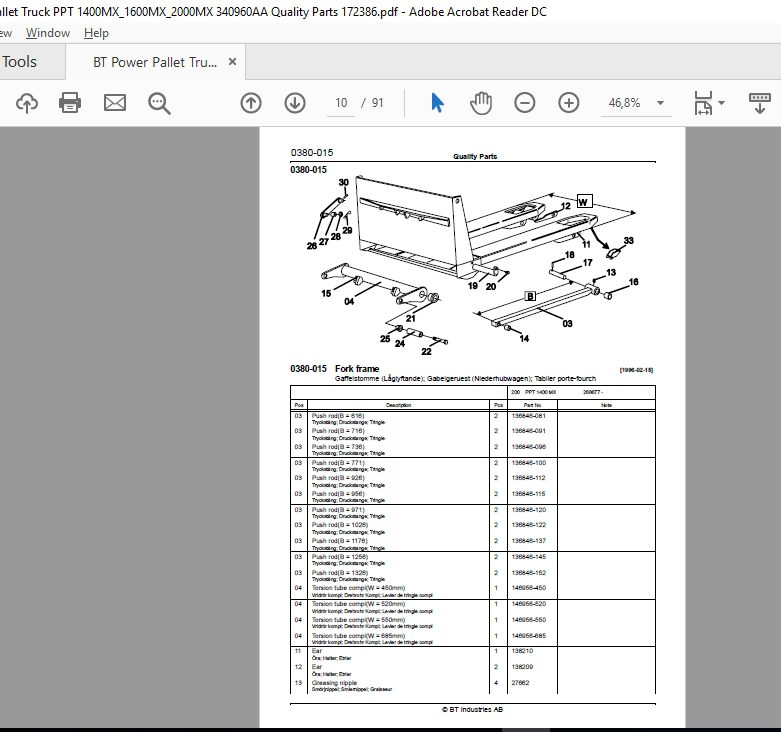The image size is (781, 732).
Task: Click the Greasing nipple row
Action: [473, 686]
